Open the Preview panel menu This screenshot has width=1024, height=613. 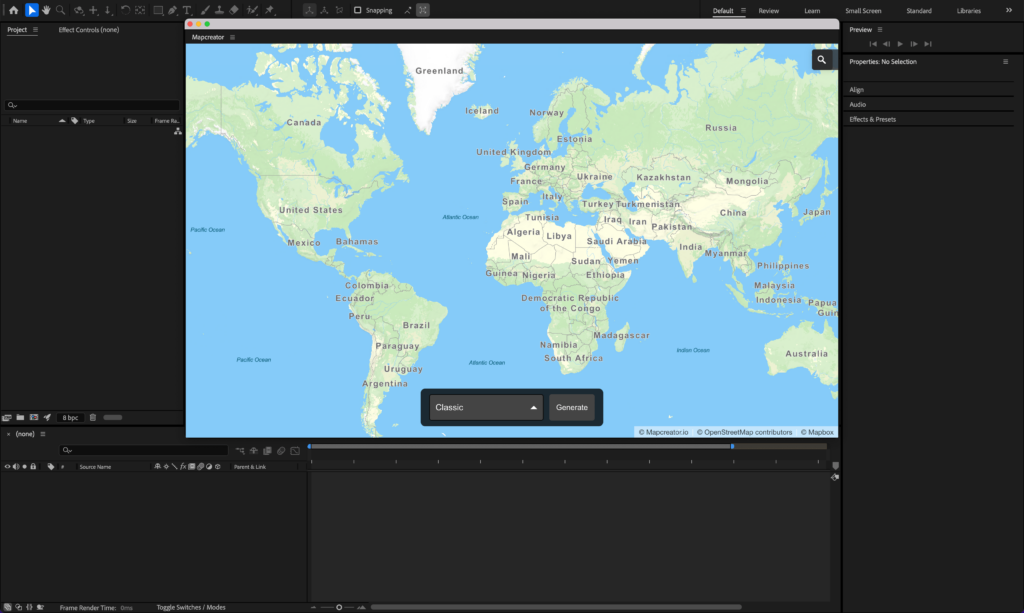(880, 29)
